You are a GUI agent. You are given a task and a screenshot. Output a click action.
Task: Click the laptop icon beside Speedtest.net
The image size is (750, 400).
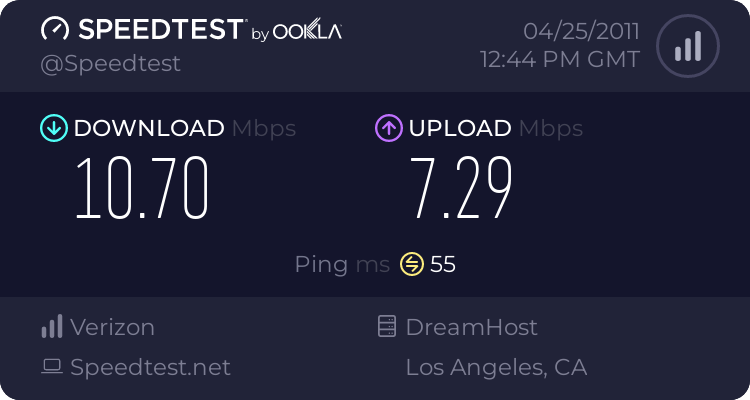pyautogui.click(x=52, y=367)
